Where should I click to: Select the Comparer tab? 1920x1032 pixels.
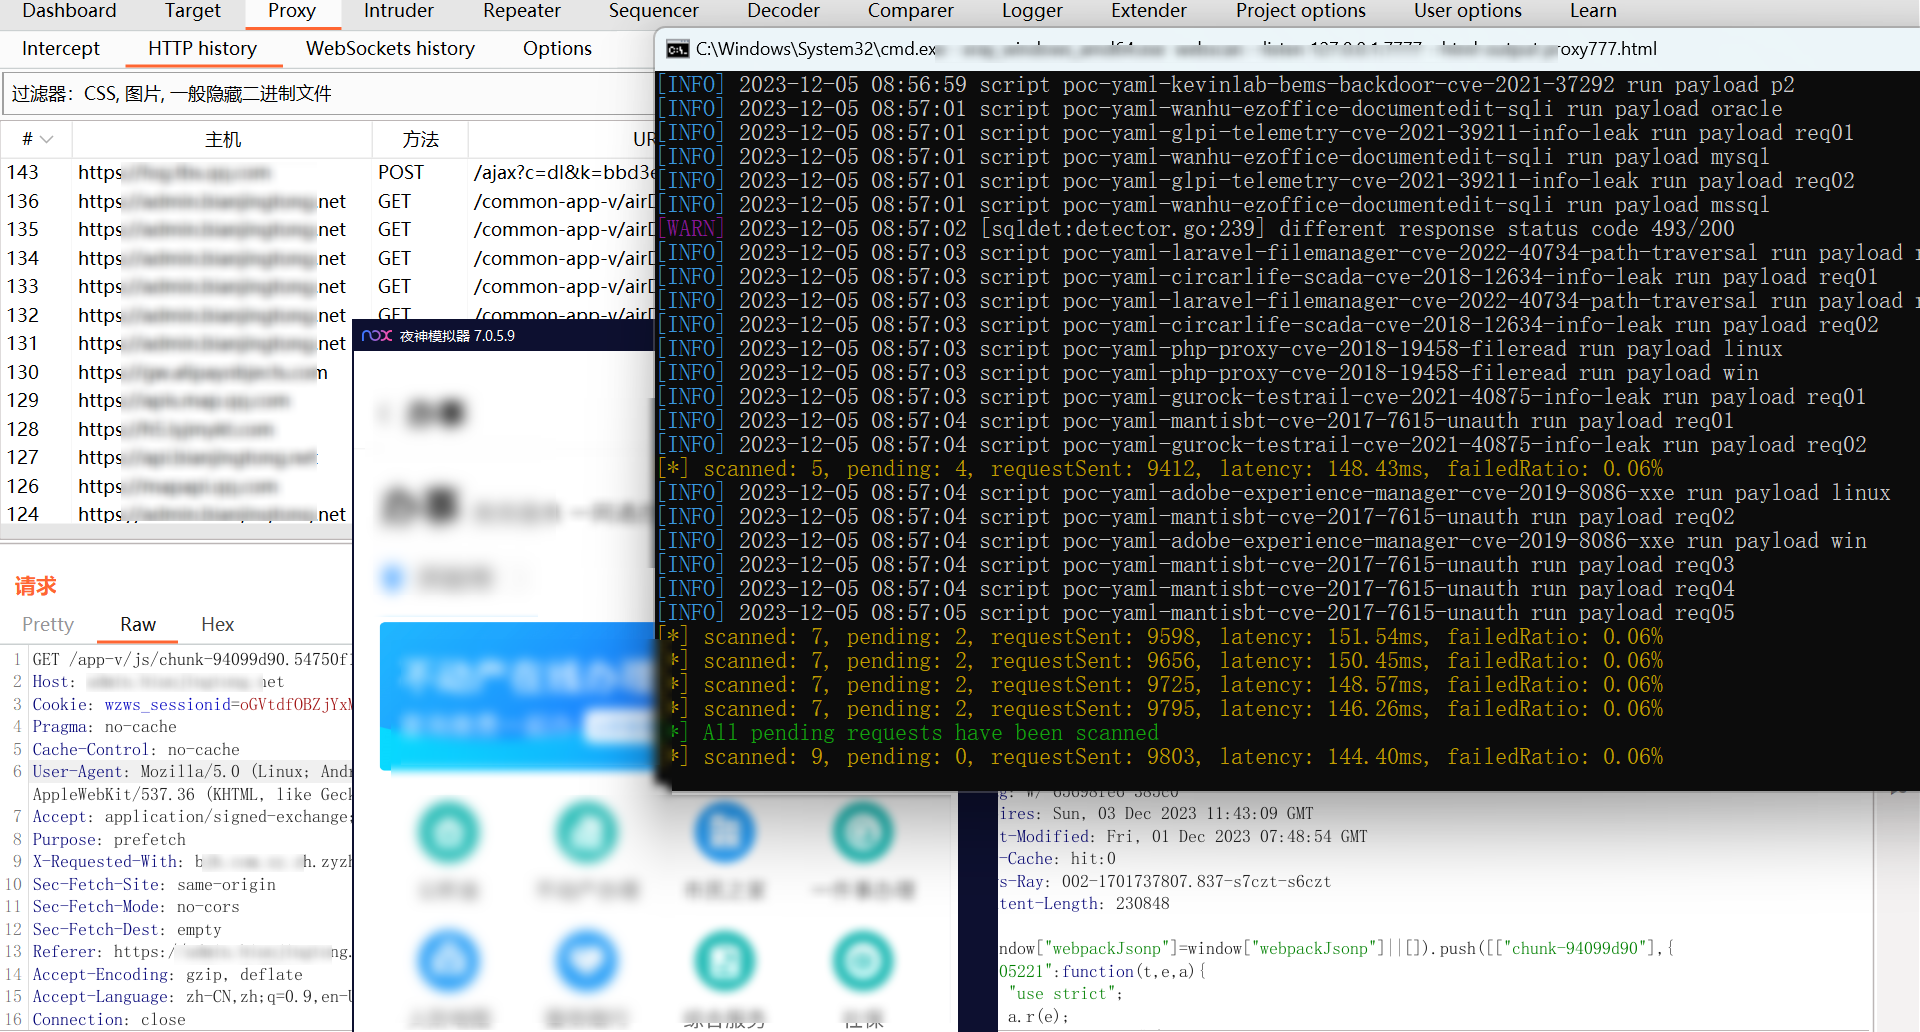(910, 11)
